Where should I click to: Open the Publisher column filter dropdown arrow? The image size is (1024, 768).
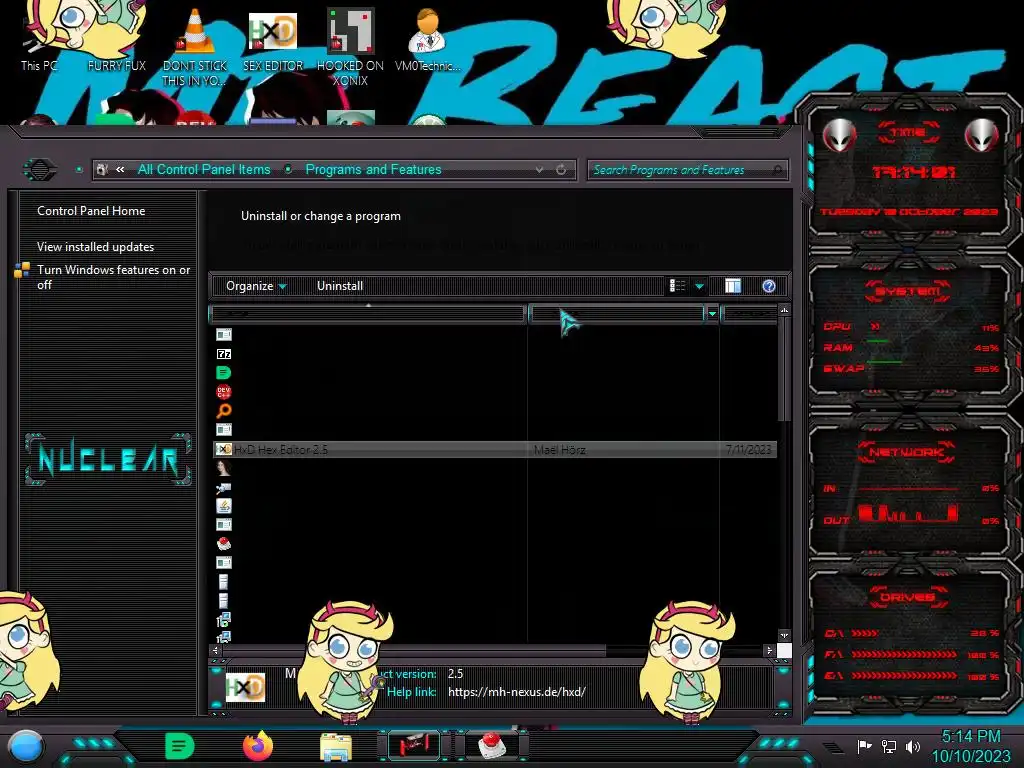pyautogui.click(x=712, y=314)
